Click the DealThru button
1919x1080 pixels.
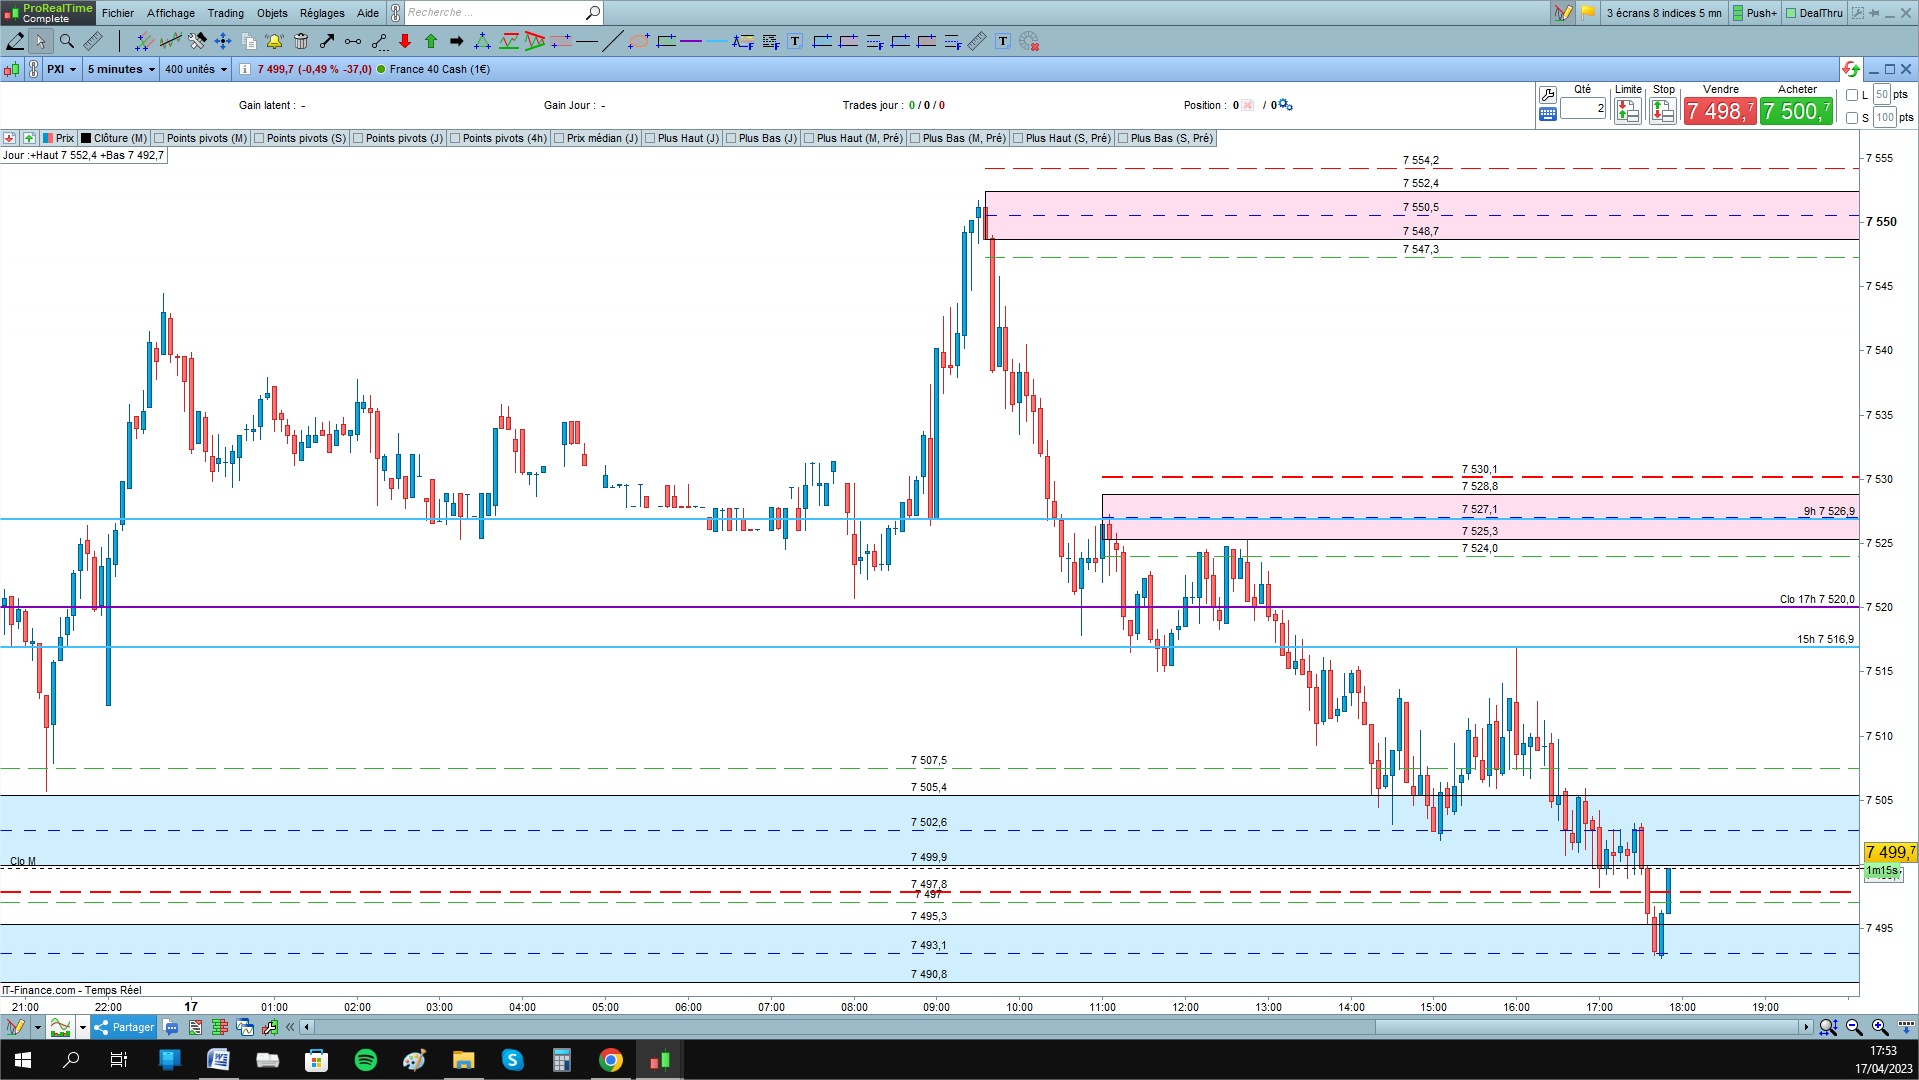[x=1814, y=13]
